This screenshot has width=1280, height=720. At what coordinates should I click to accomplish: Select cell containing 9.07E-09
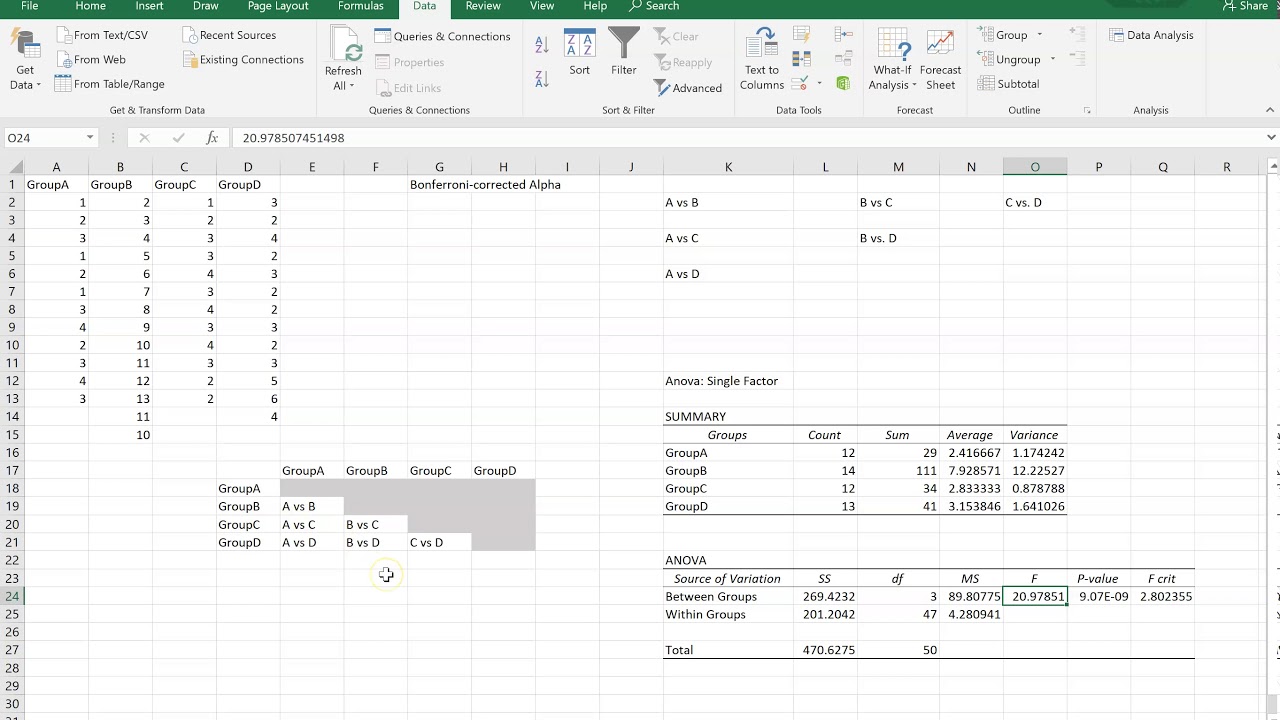click(x=1099, y=596)
